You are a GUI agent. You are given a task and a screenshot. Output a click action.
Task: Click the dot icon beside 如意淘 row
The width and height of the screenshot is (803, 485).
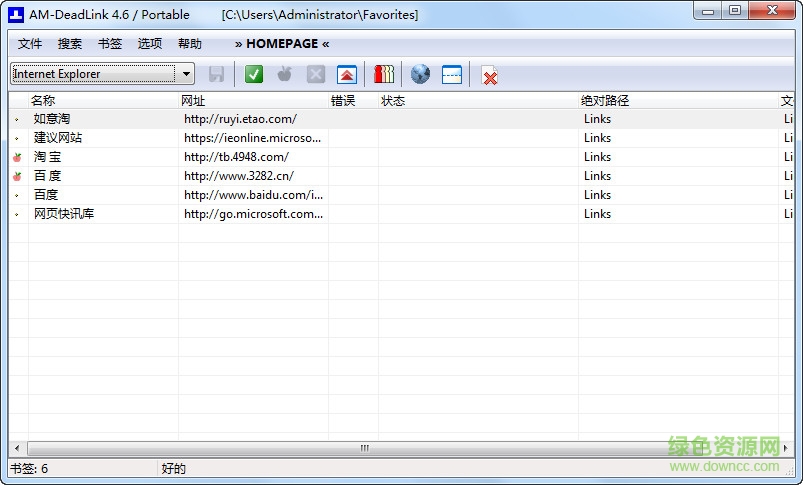[x=17, y=119]
